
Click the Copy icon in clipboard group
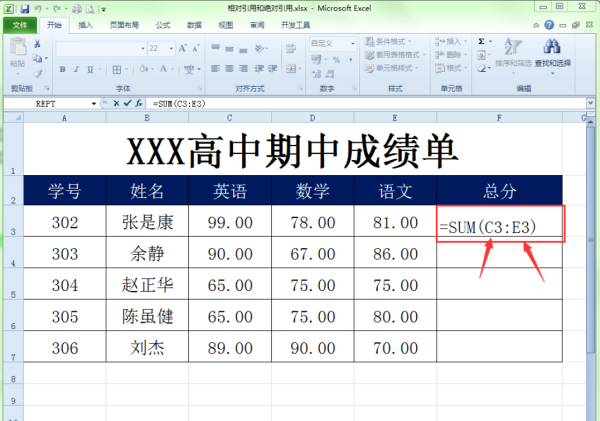tap(37, 58)
